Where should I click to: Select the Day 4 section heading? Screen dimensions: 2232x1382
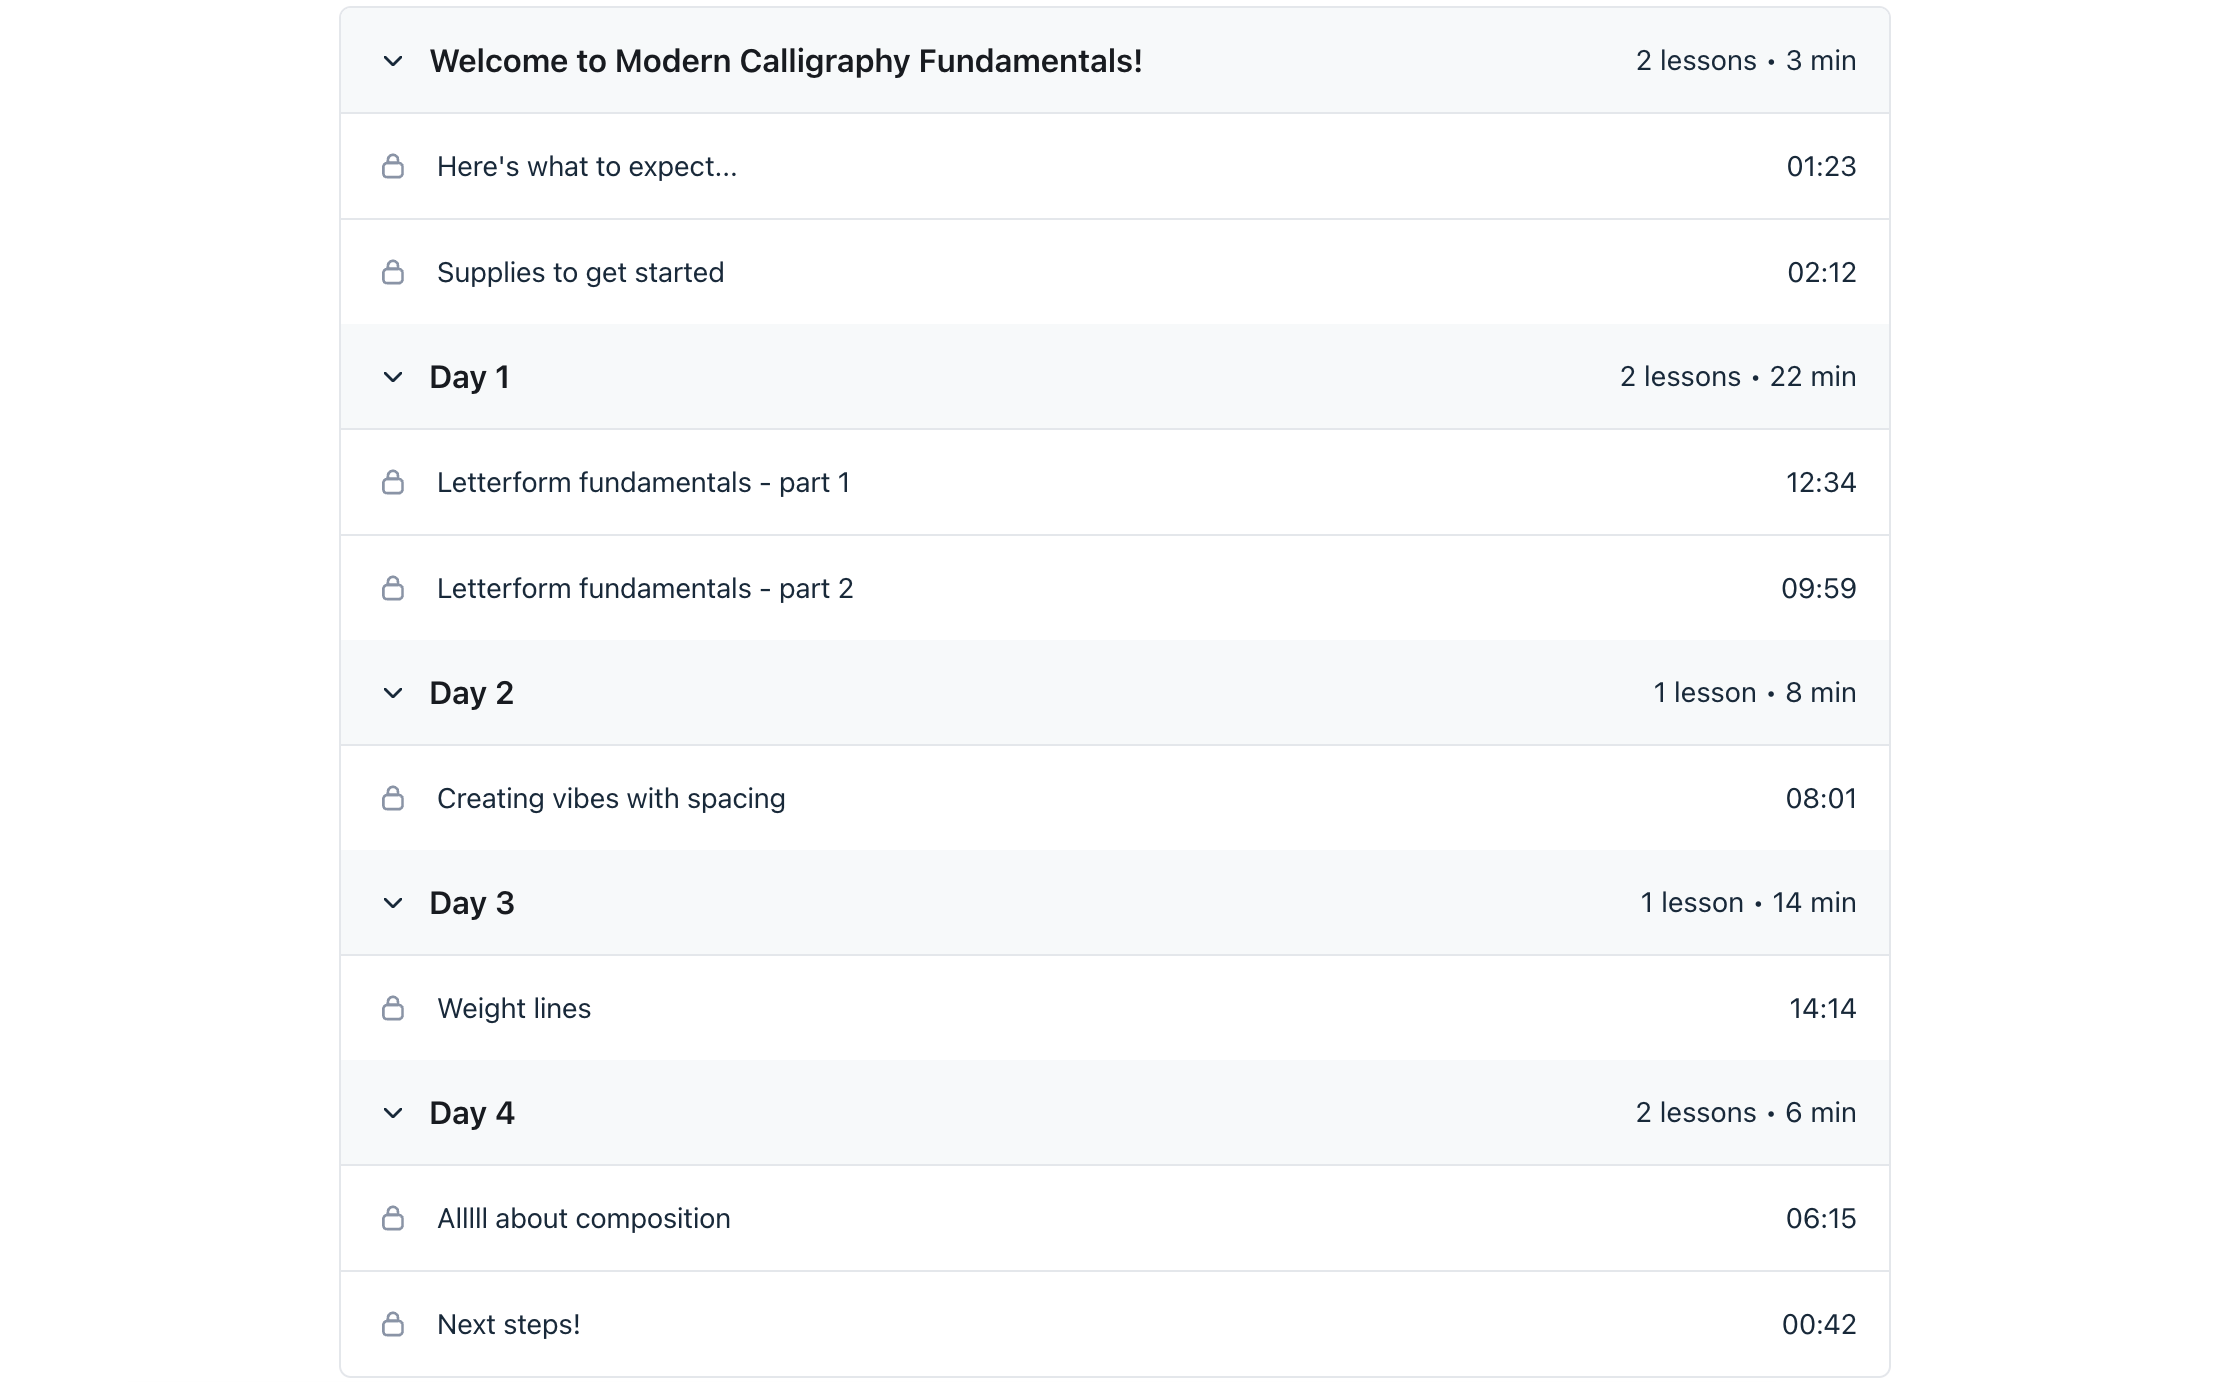click(472, 1113)
